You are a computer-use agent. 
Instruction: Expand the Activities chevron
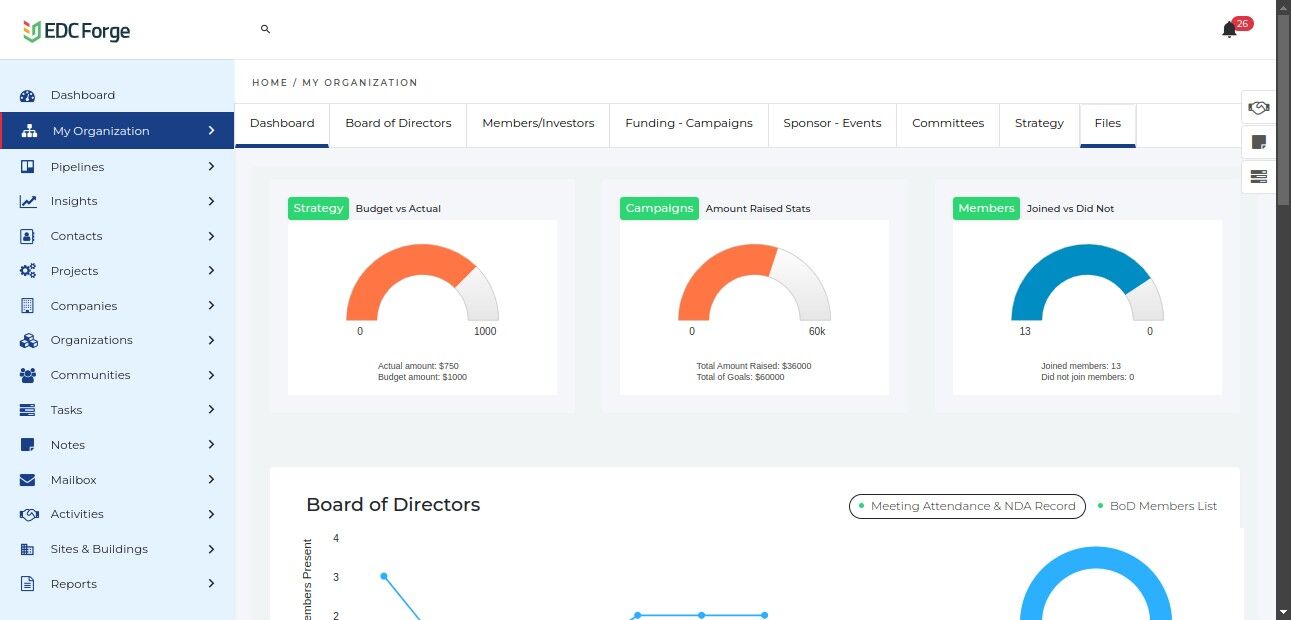pyautogui.click(x=211, y=514)
